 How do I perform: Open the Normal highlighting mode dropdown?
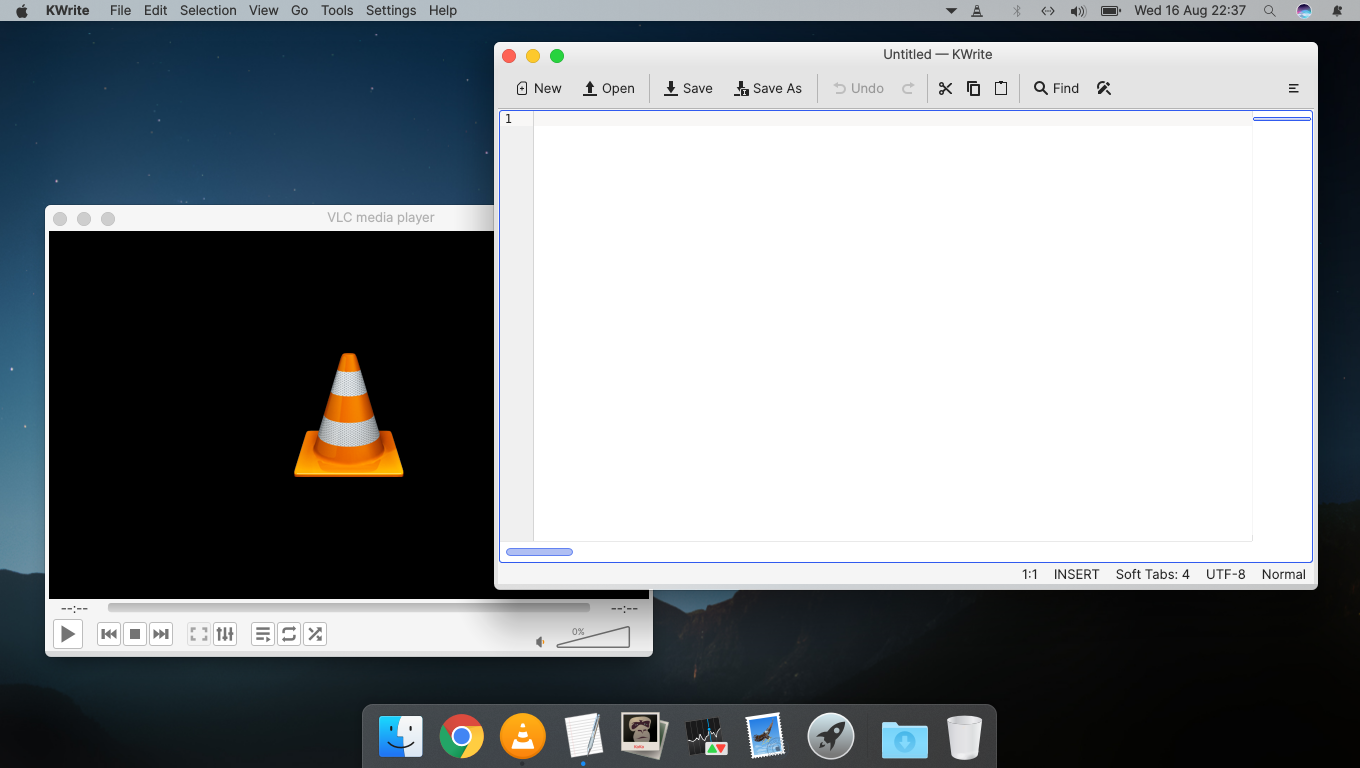click(x=1283, y=574)
